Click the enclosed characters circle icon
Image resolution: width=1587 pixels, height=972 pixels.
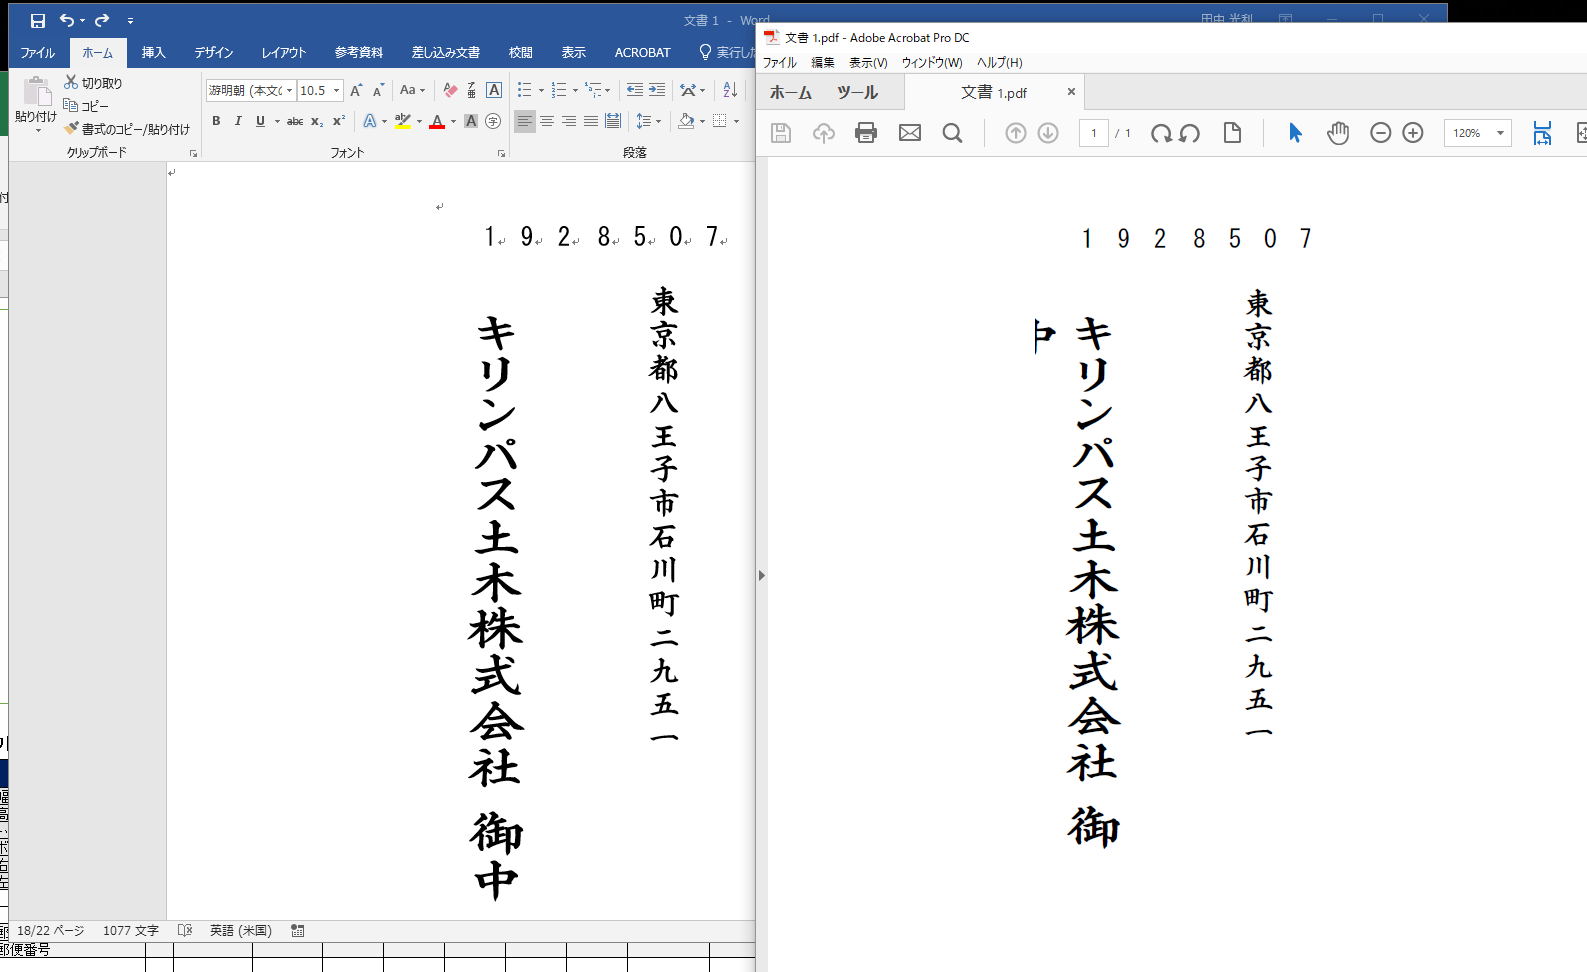pos(493,121)
